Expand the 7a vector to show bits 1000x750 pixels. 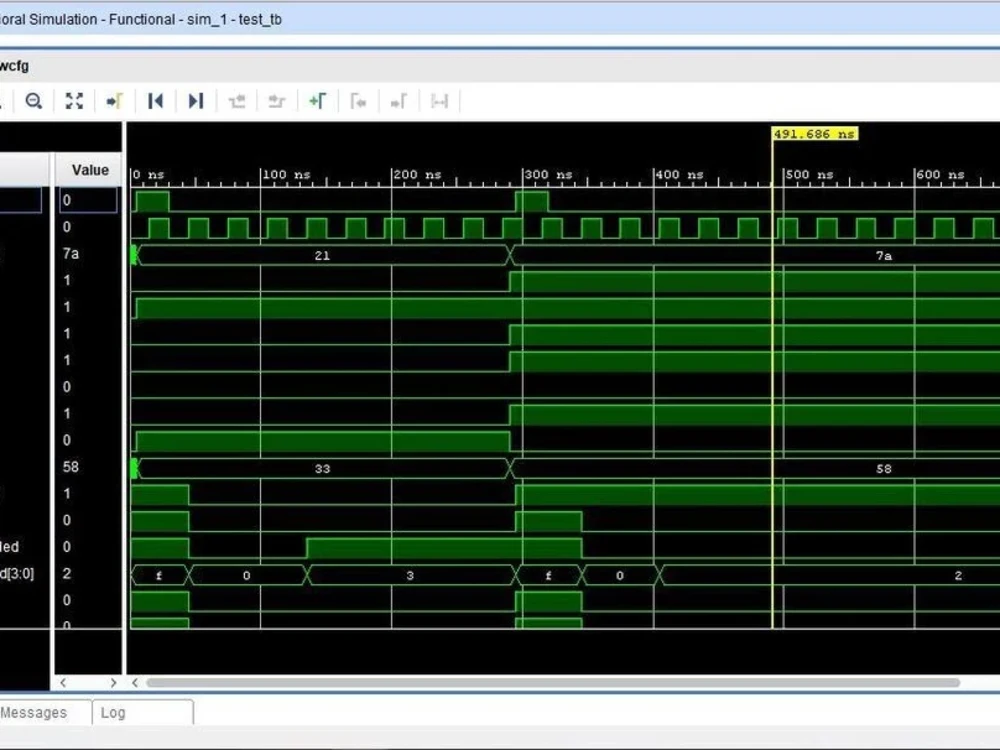pos(6,255)
